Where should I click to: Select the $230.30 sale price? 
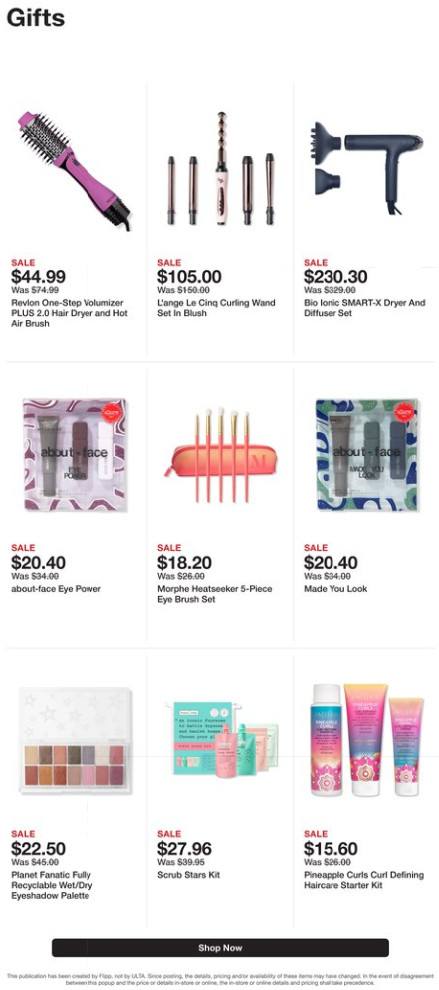[335, 277]
